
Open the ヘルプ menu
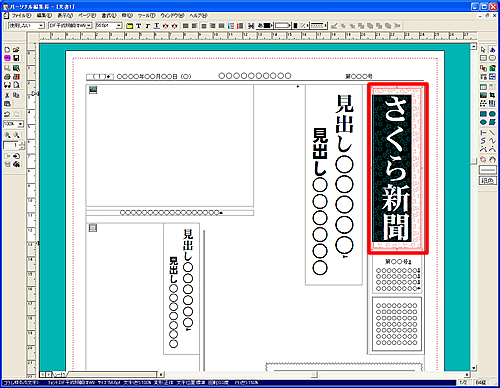(198, 16)
